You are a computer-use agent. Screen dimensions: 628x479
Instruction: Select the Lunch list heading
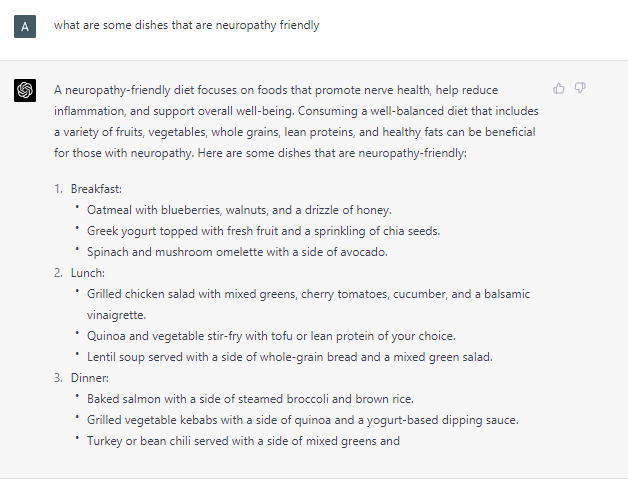89,272
